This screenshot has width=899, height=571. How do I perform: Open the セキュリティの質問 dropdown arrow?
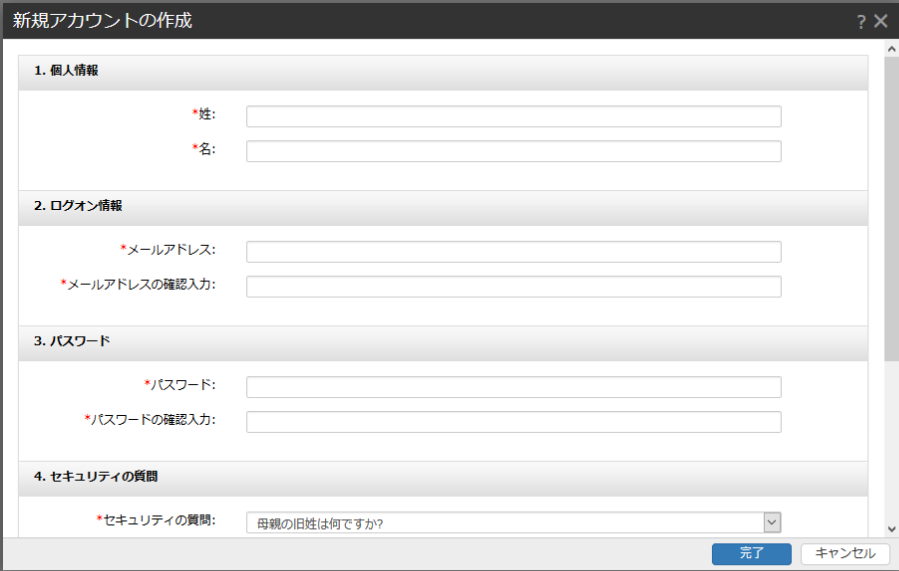coord(771,522)
